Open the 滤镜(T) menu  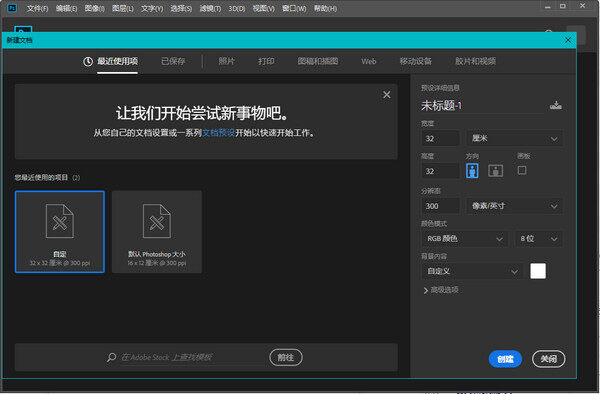(x=210, y=8)
